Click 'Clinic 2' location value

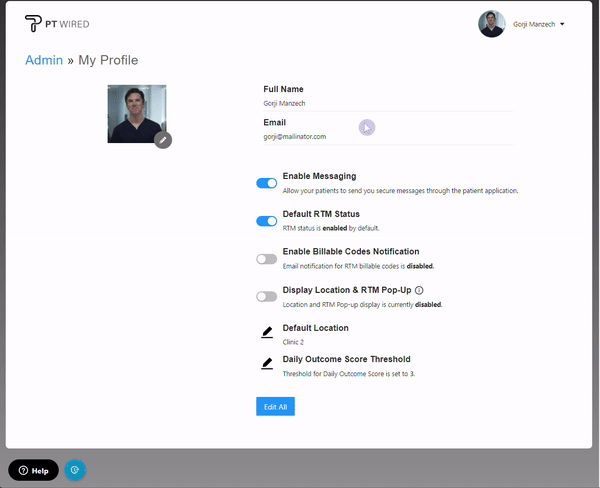point(293,342)
